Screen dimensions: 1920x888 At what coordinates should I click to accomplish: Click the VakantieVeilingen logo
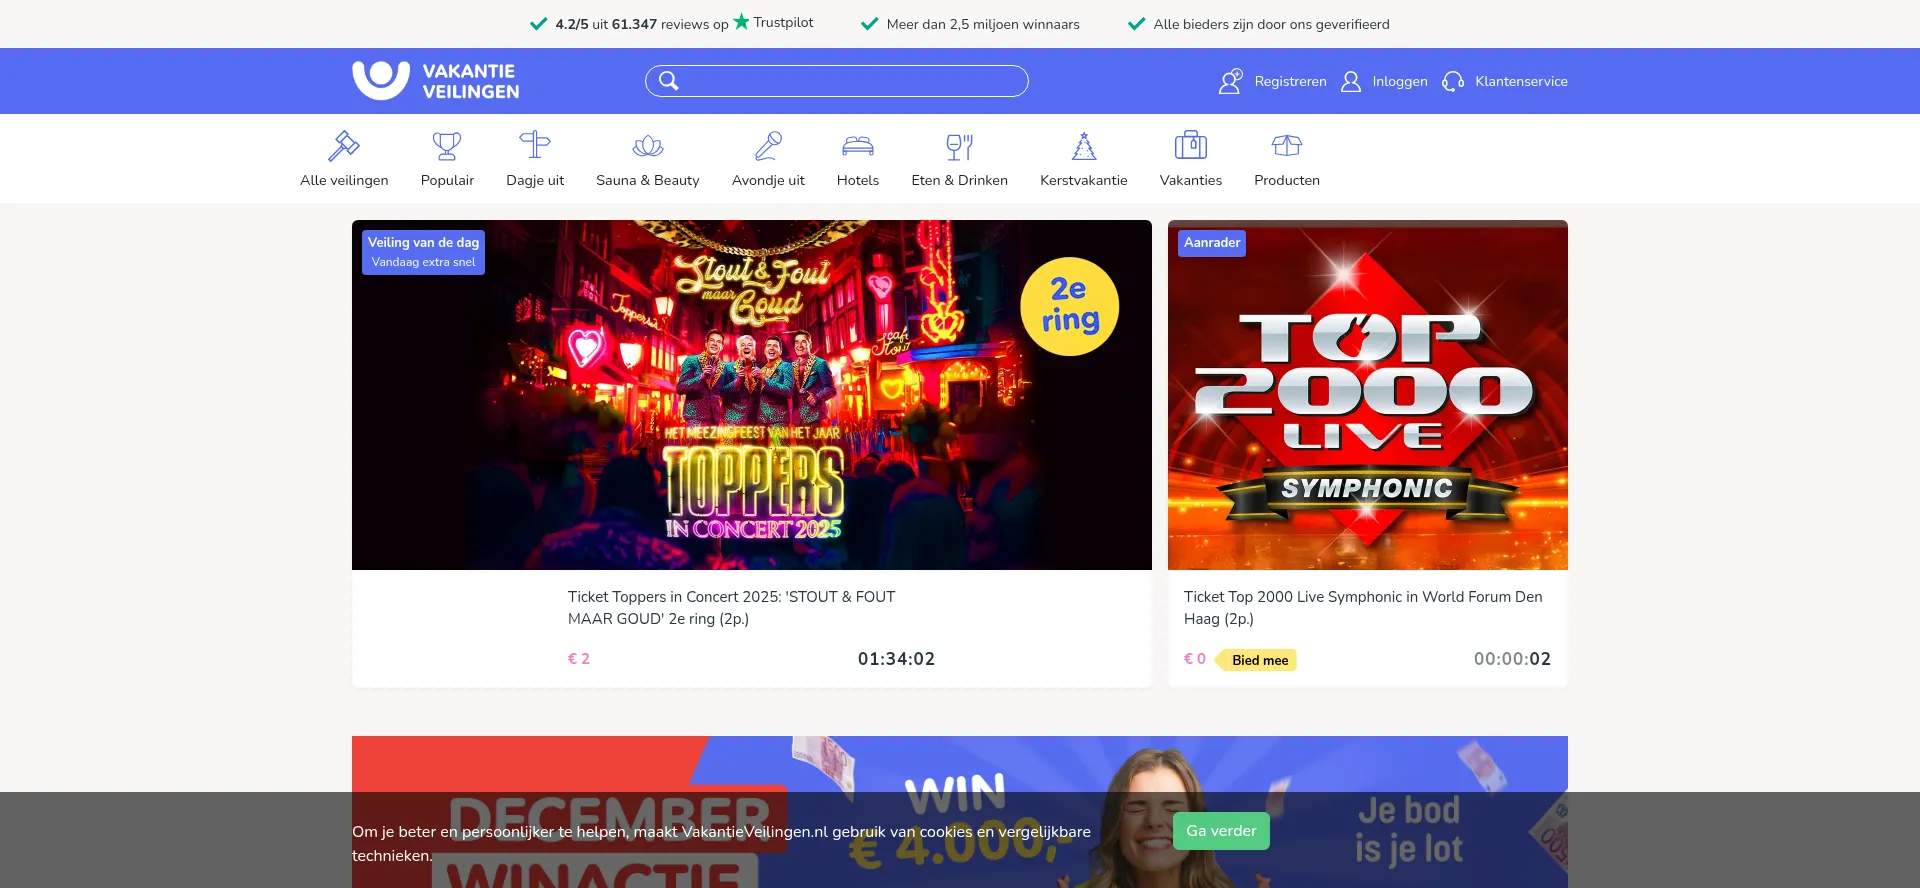point(436,81)
